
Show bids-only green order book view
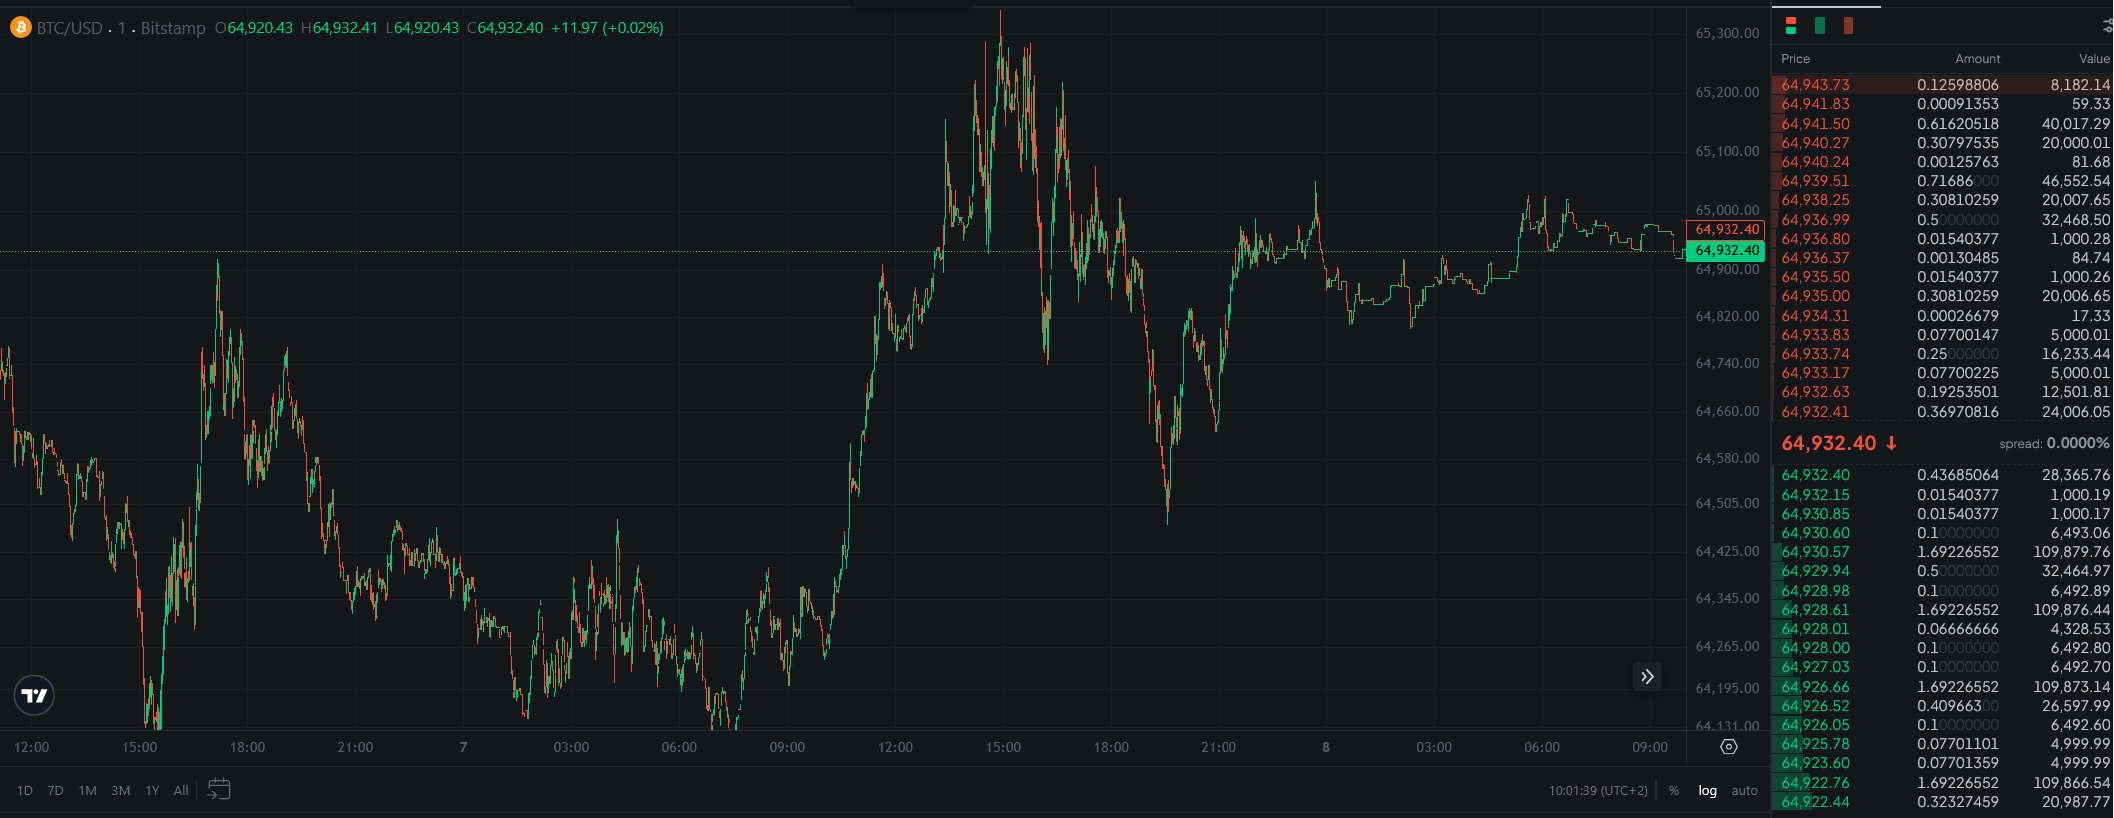click(1820, 26)
